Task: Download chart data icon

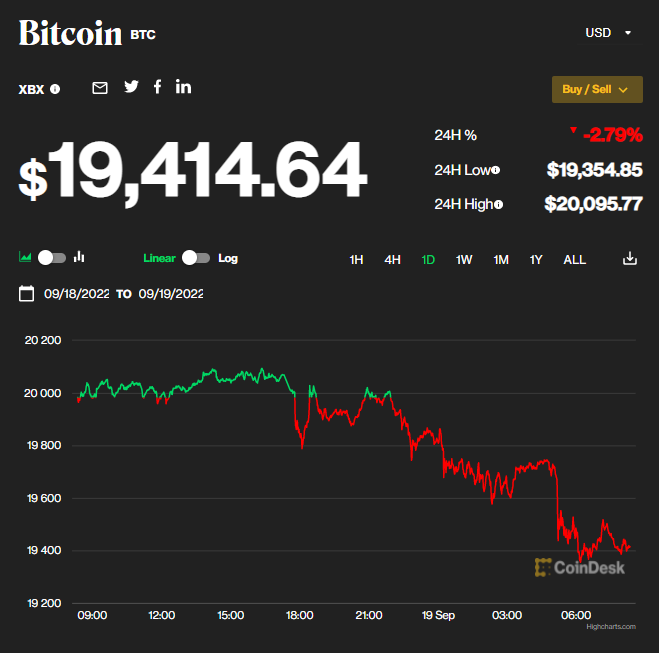Action: click(630, 259)
